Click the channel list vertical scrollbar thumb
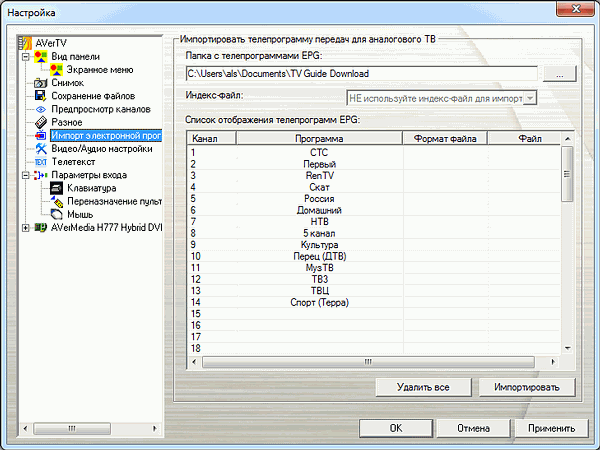Screen dimensions: 600x450 567,174
